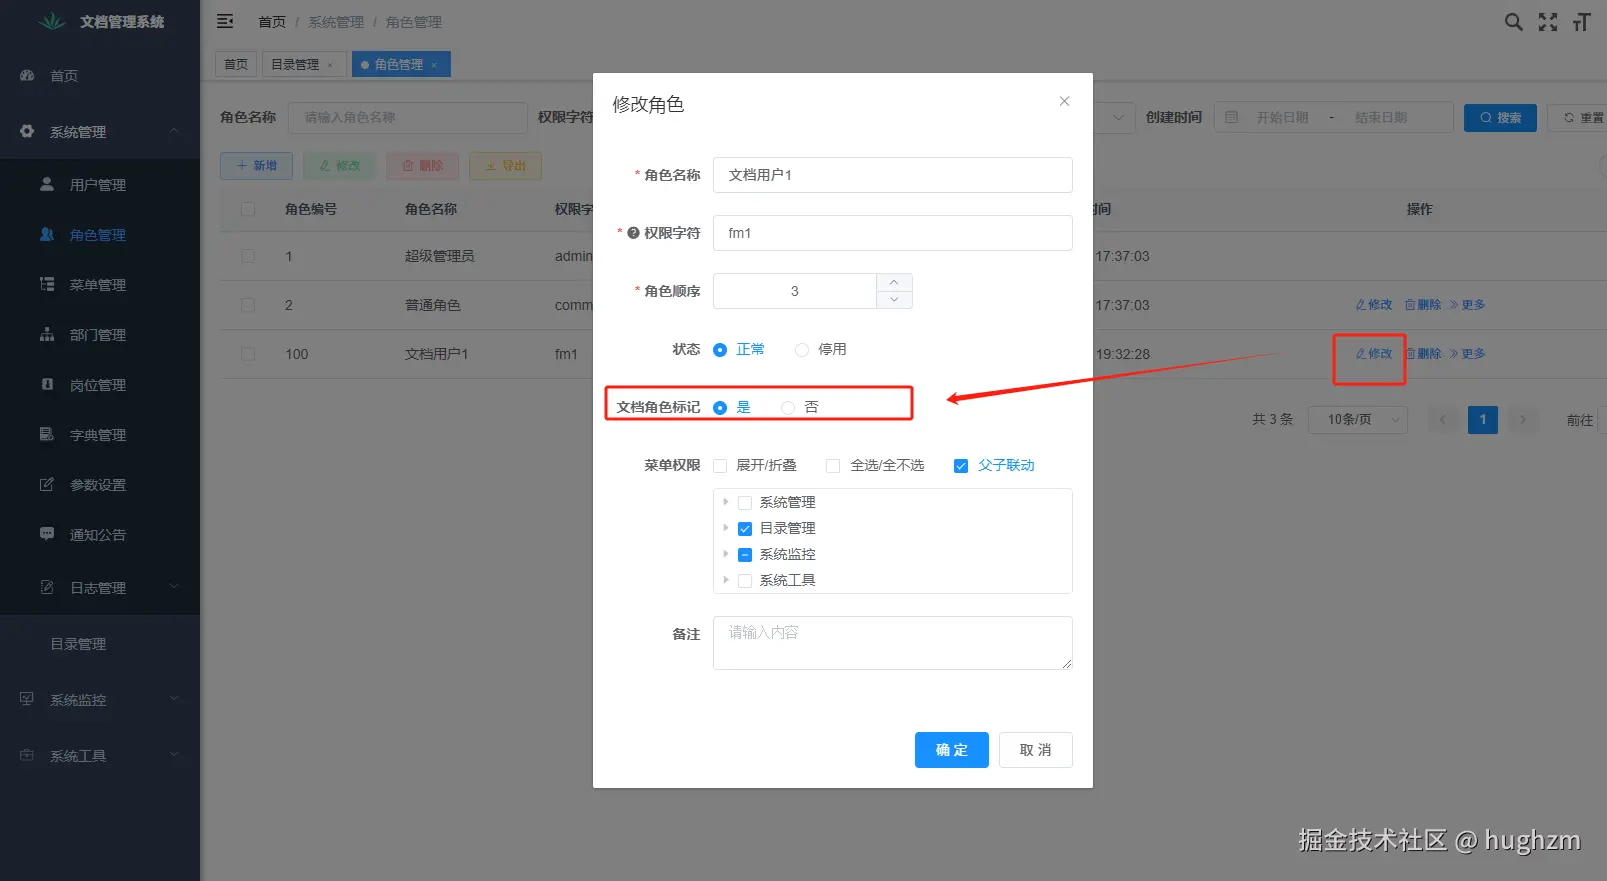Click the 新增 add button
1607x881 pixels.
[256, 166]
